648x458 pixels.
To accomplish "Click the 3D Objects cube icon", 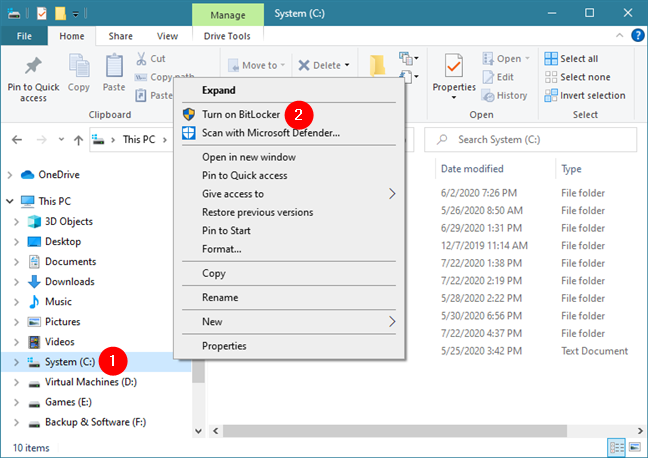I will [34, 222].
